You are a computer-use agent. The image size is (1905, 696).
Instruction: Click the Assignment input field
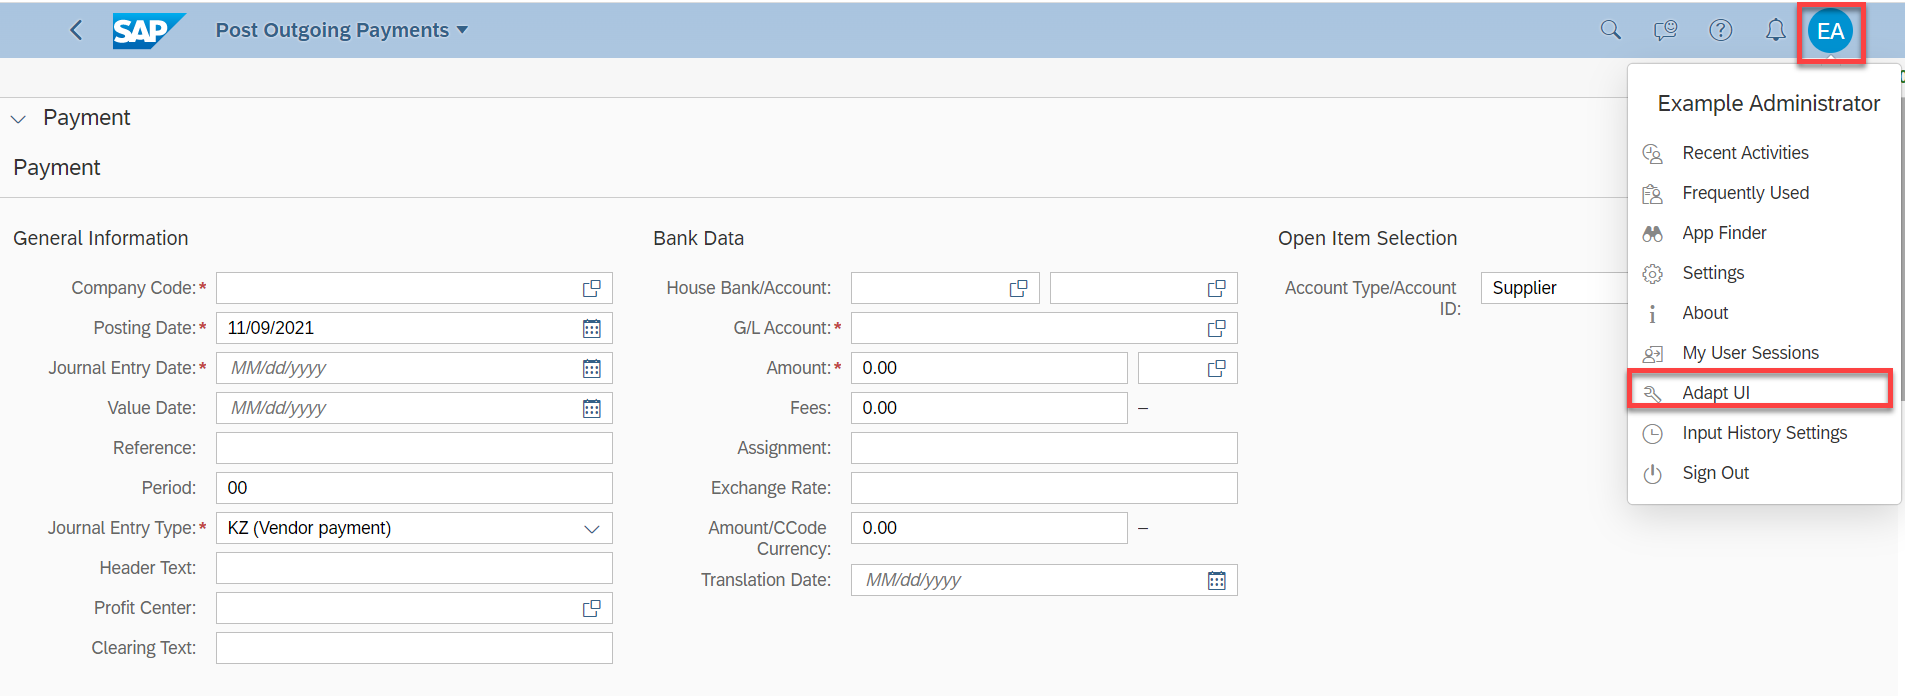1044,448
